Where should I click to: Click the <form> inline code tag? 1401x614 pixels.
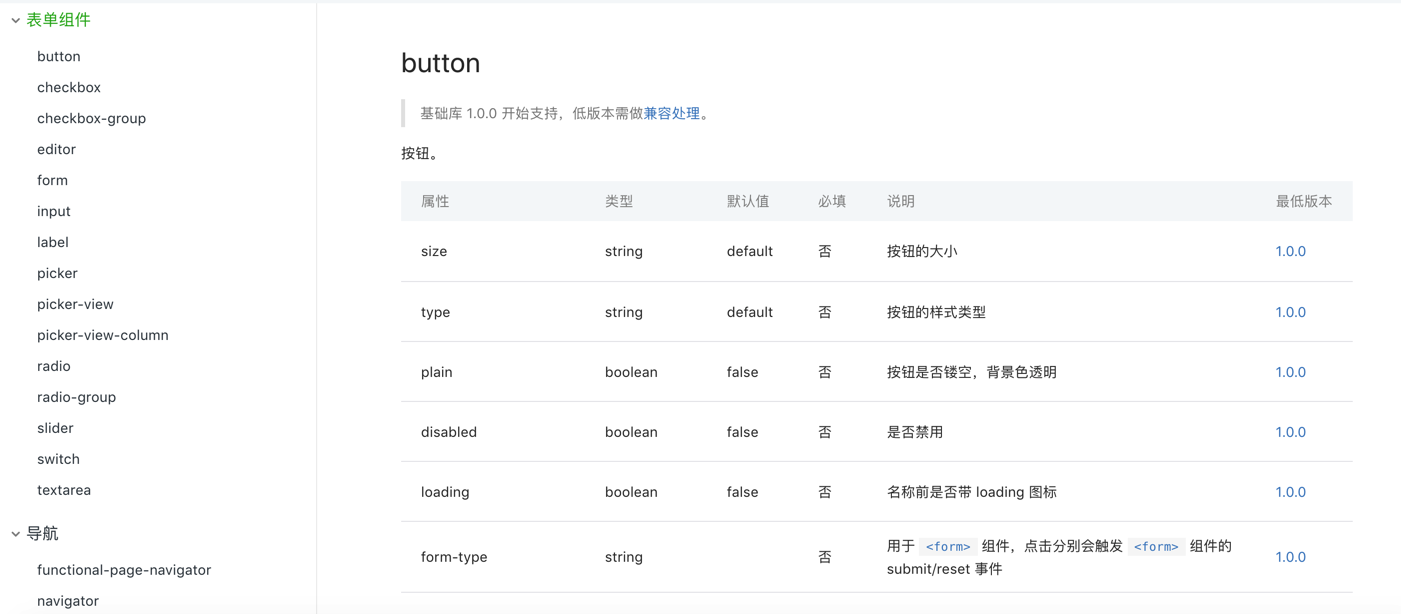pos(947,546)
